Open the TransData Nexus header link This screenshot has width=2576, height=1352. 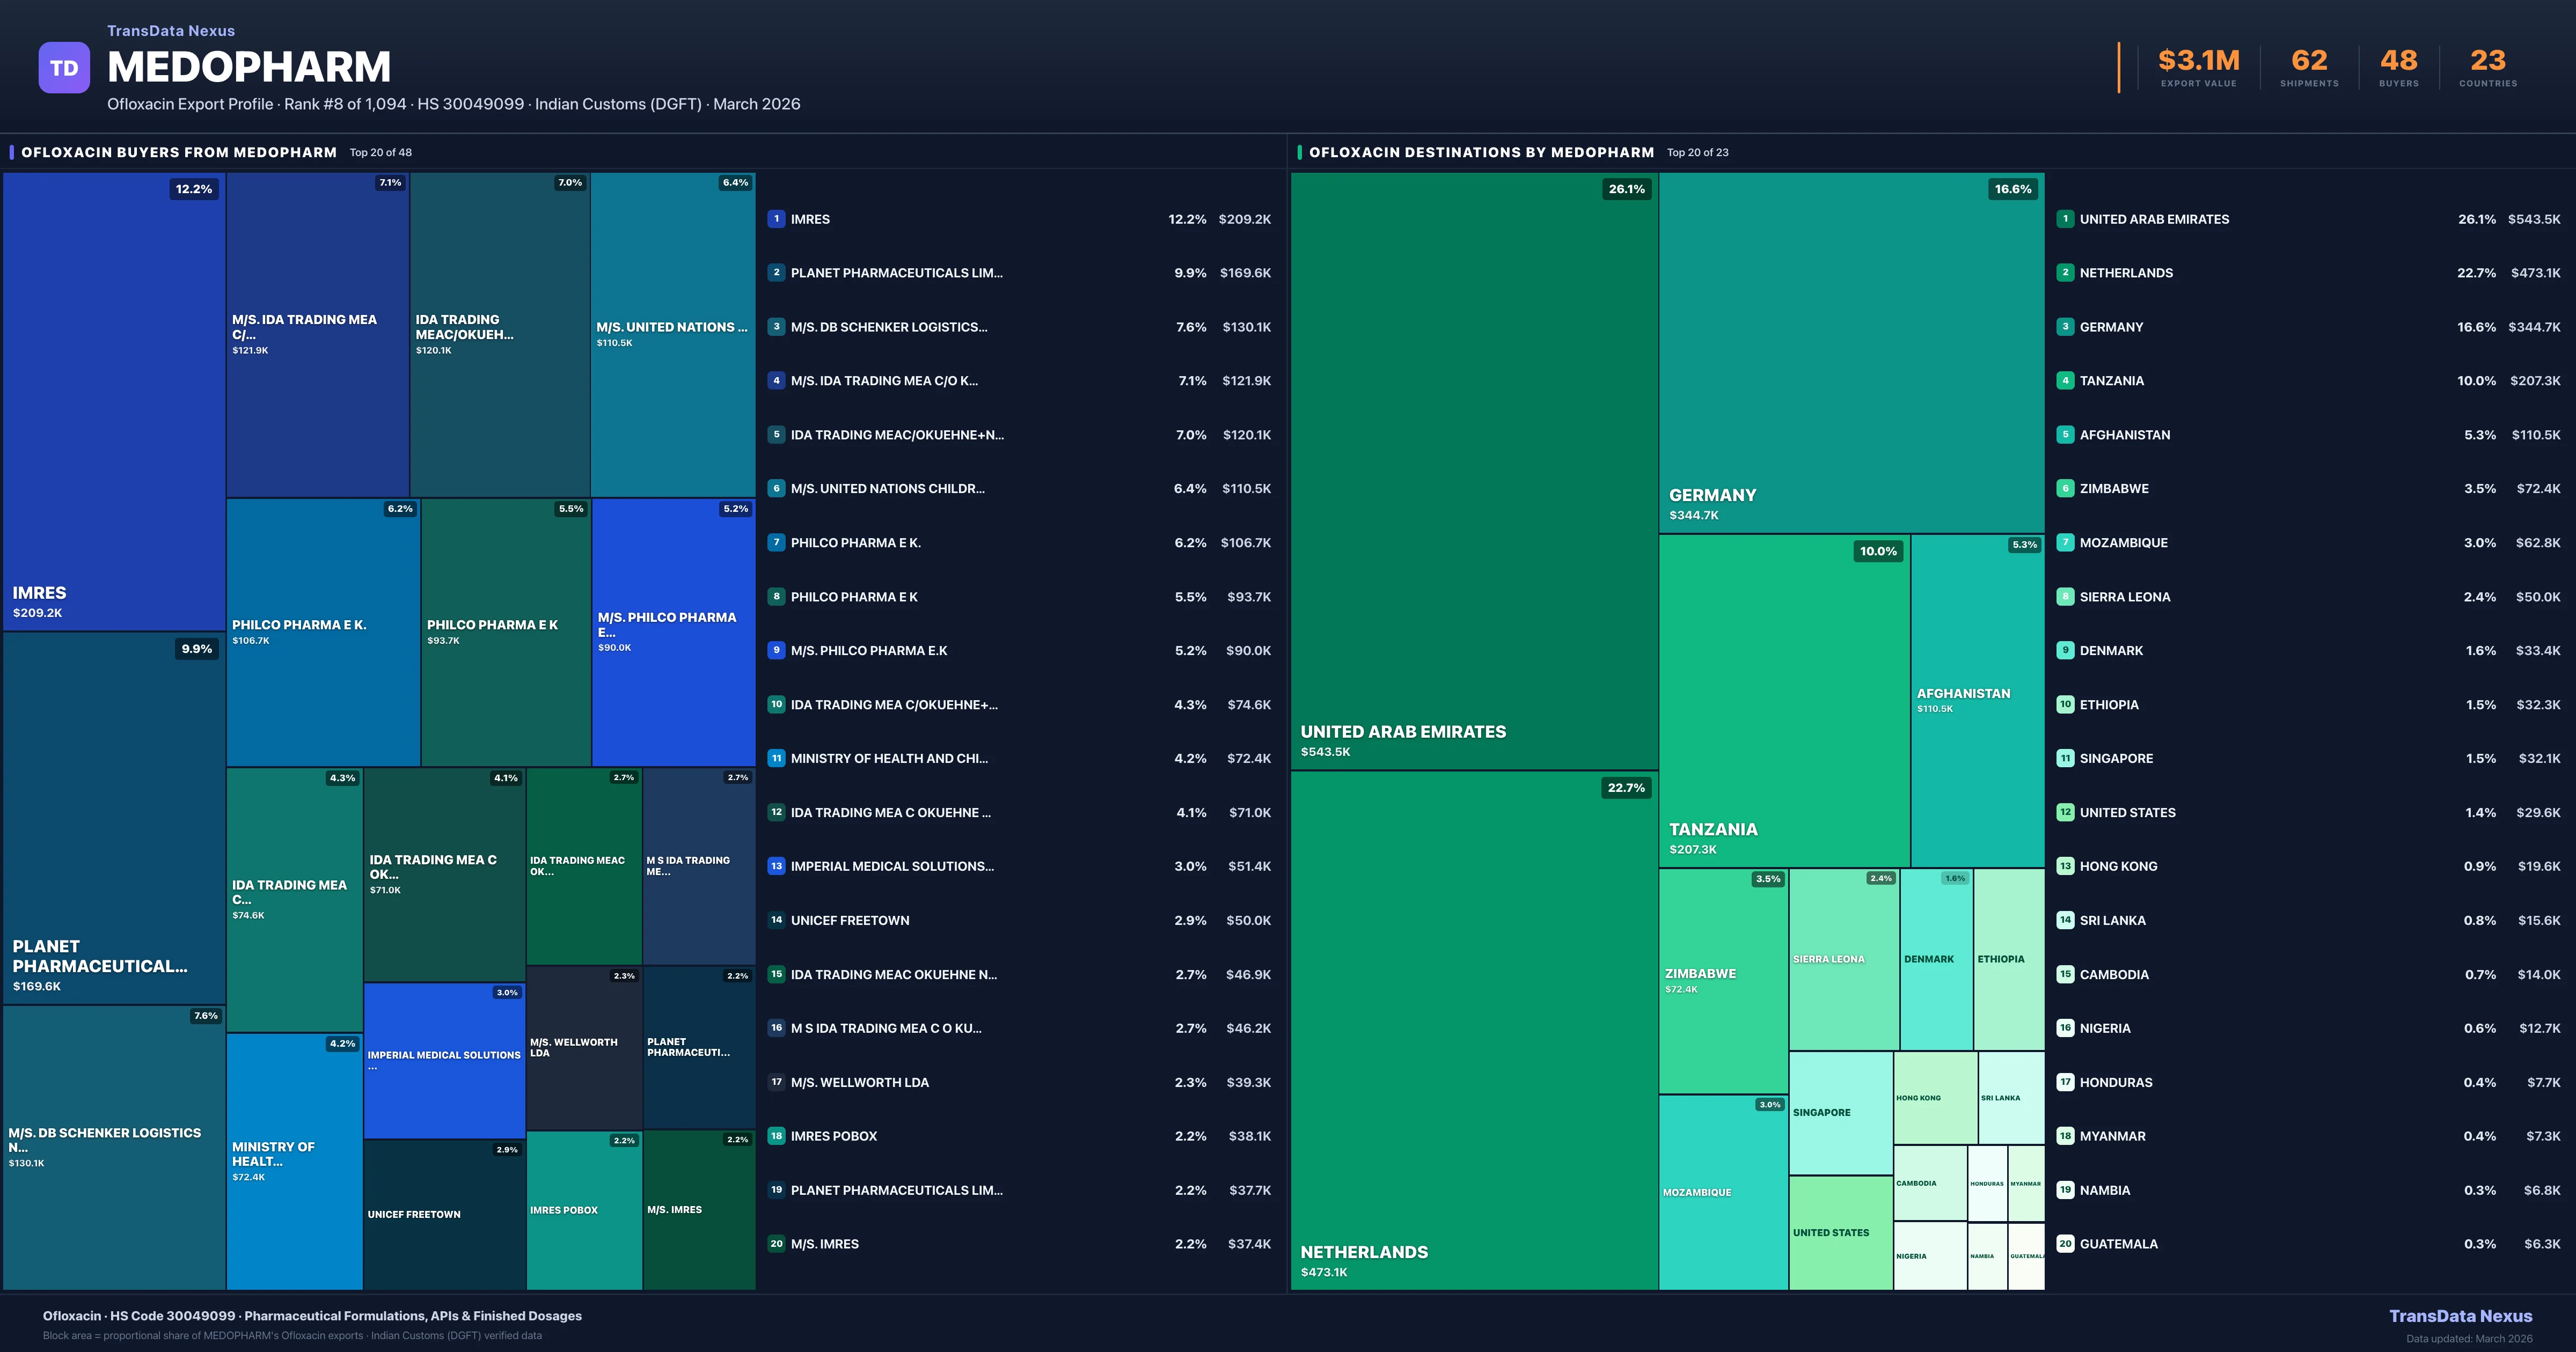[171, 31]
